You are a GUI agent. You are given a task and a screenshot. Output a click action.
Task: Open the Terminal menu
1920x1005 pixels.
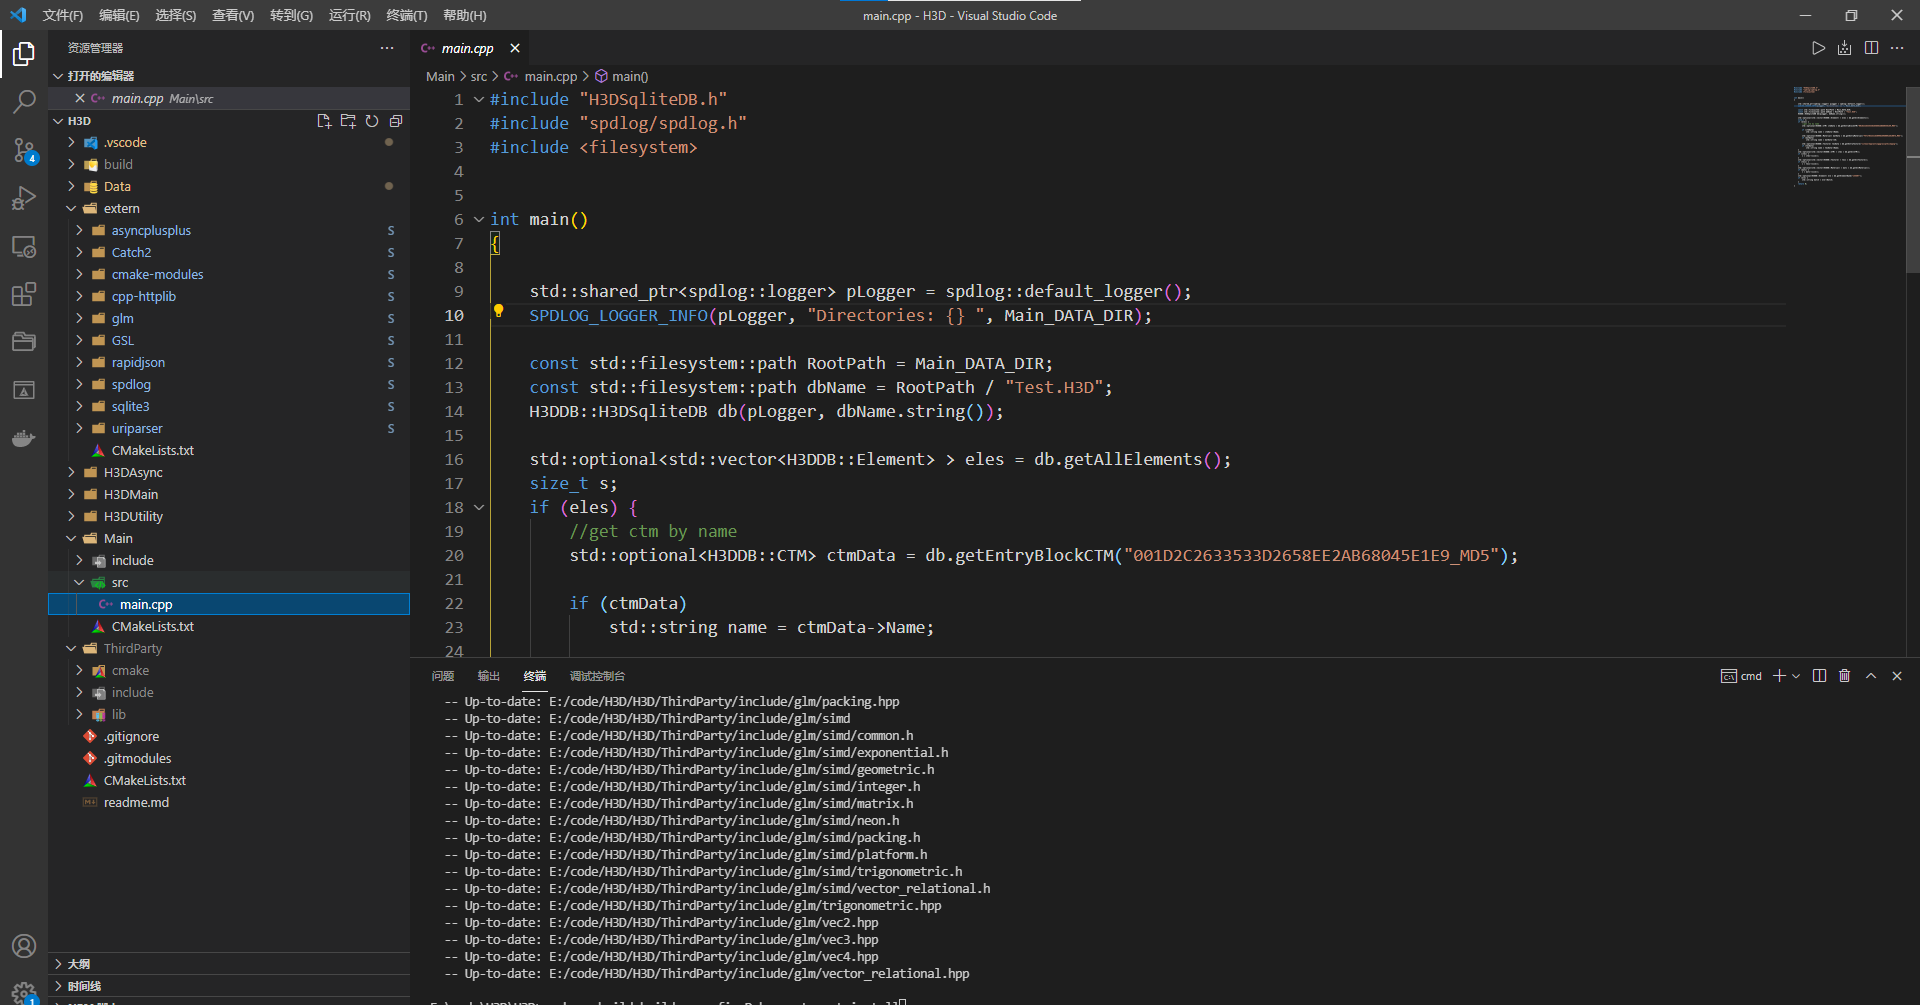pos(406,15)
